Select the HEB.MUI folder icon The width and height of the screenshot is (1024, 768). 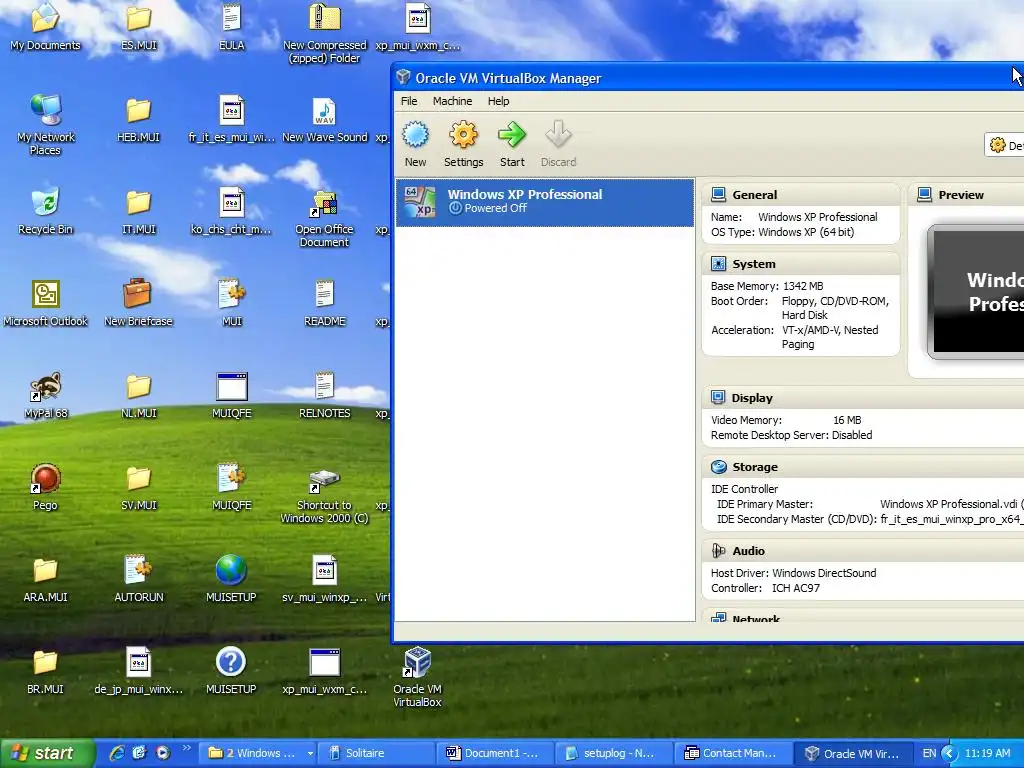138,118
